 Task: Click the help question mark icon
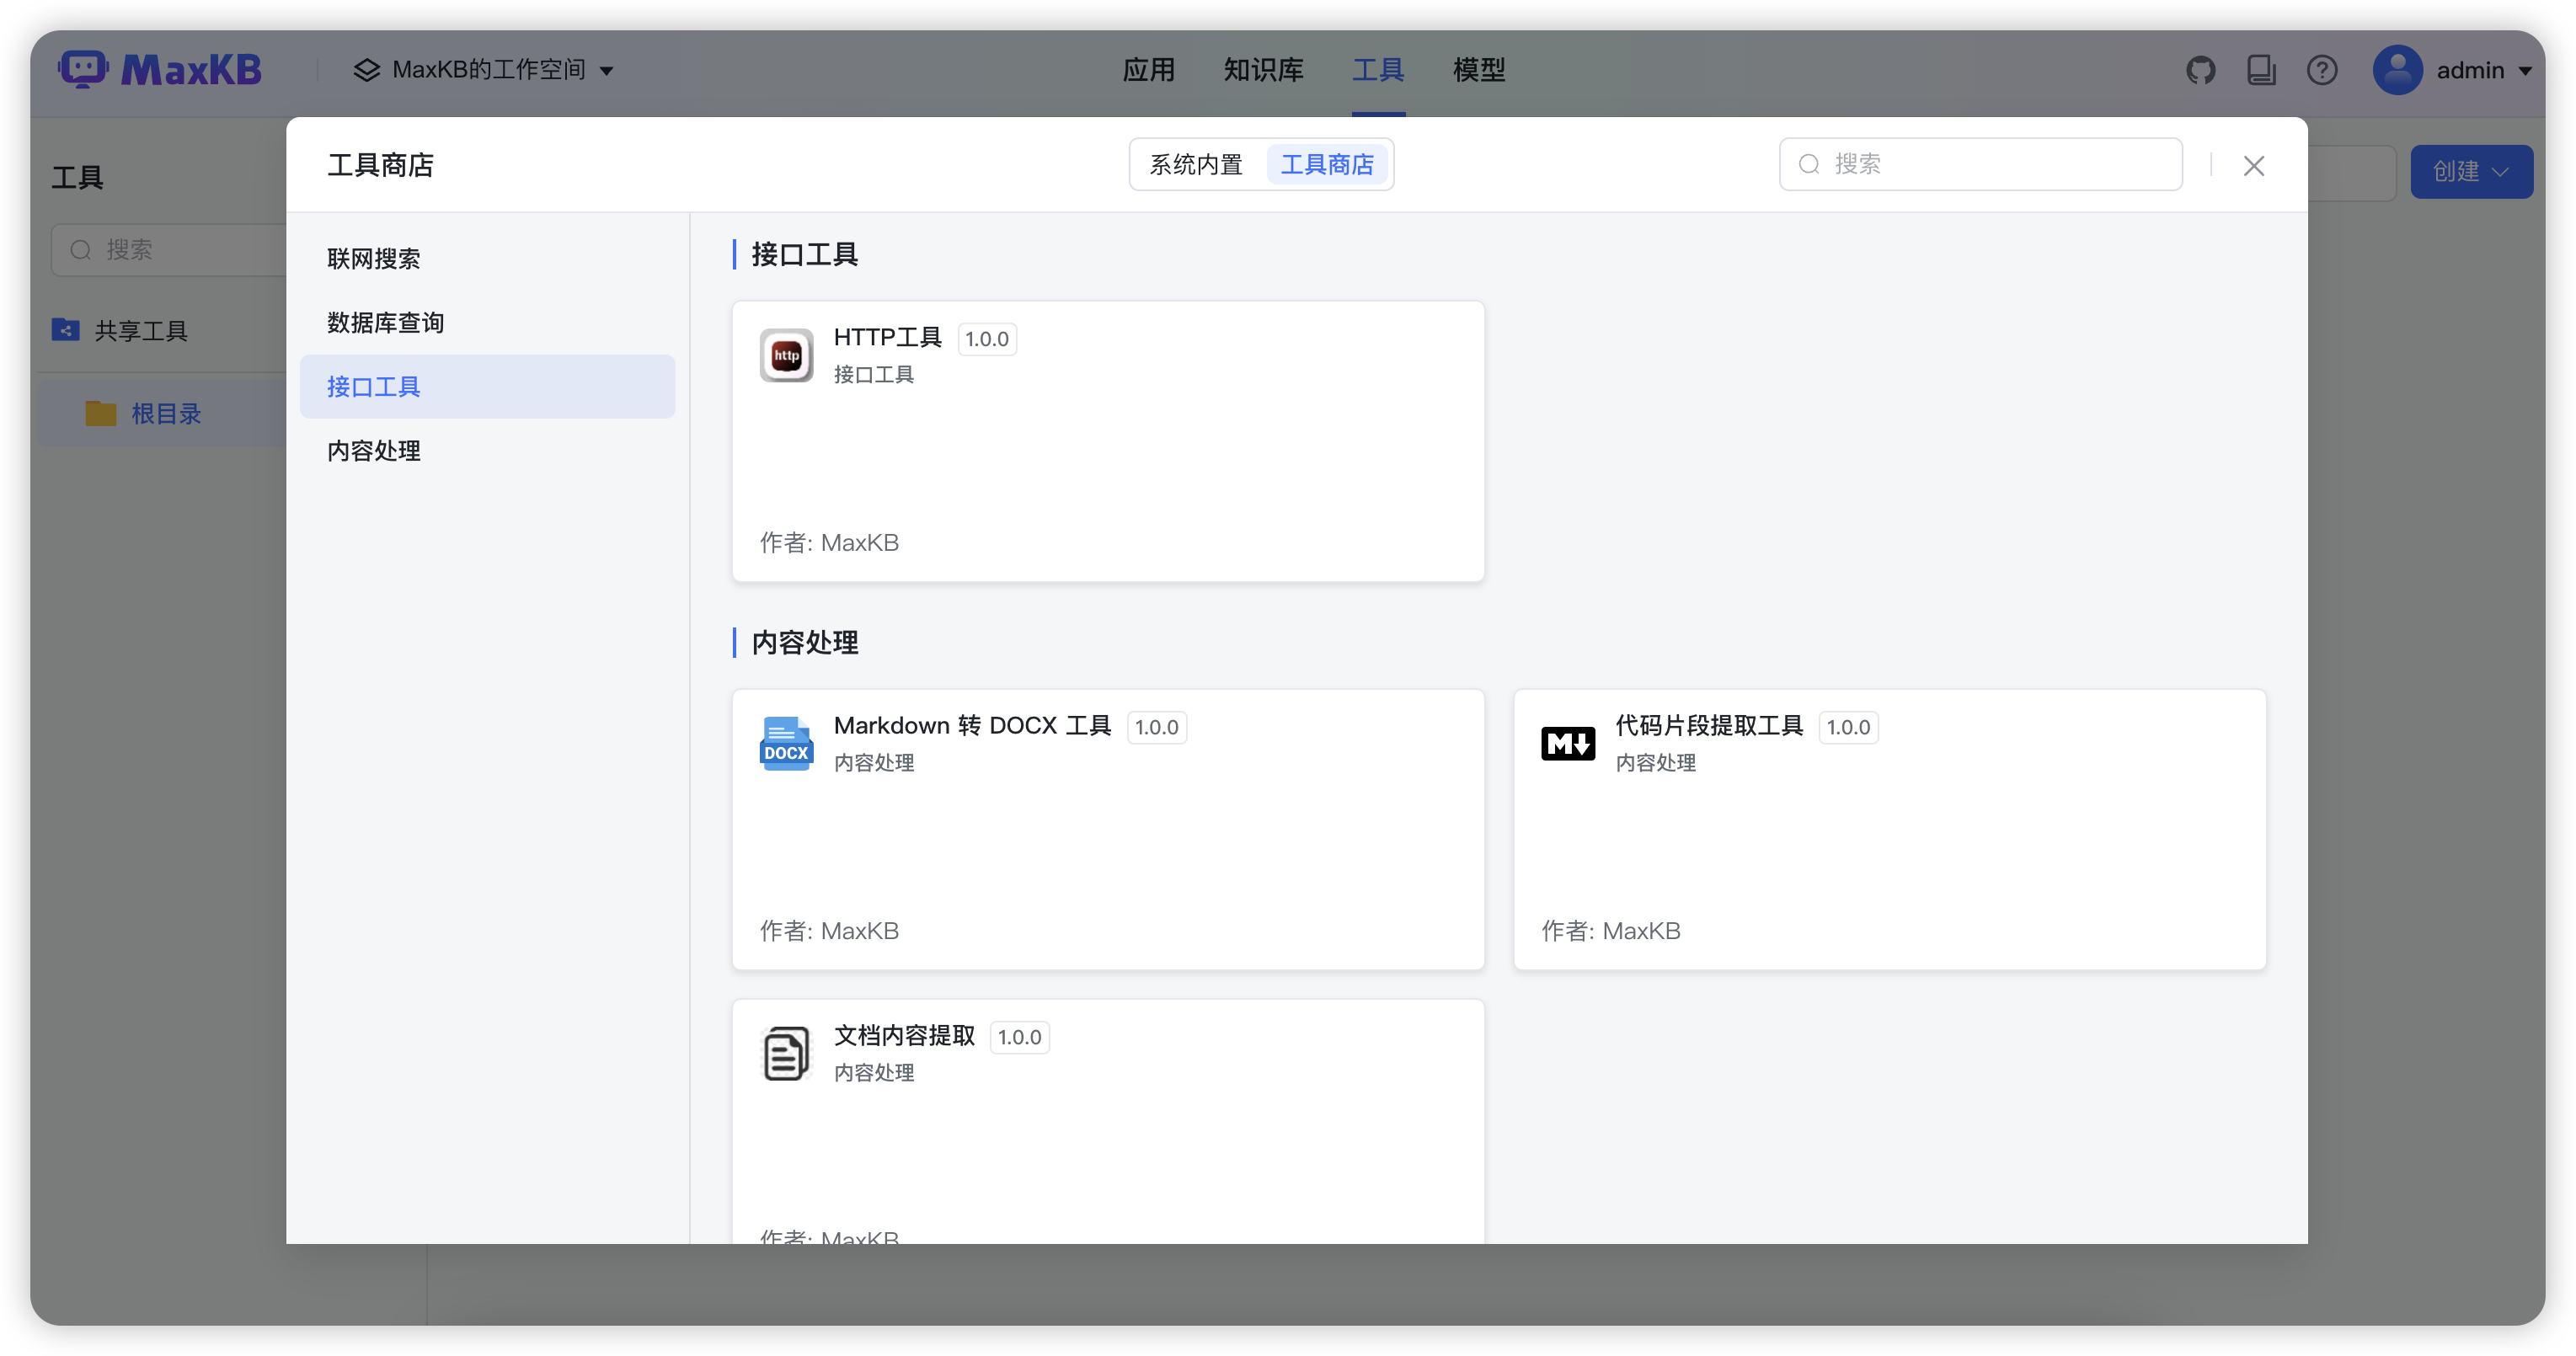[2322, 70]
